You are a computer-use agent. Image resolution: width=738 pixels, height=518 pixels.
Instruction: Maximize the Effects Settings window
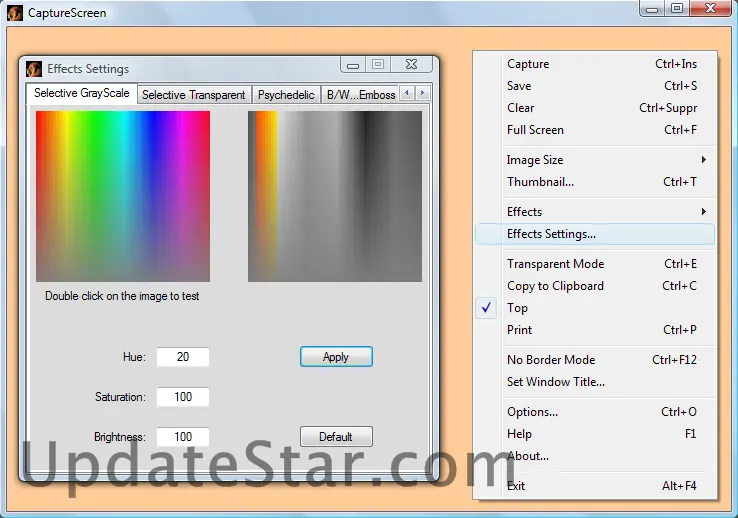point(378,64)
